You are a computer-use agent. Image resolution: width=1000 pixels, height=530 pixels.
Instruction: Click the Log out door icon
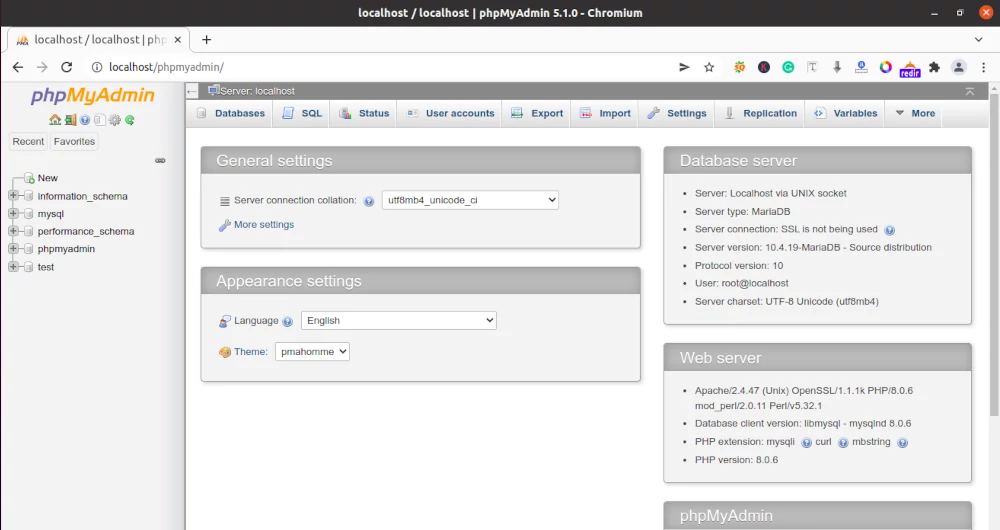tap(70, 120)
